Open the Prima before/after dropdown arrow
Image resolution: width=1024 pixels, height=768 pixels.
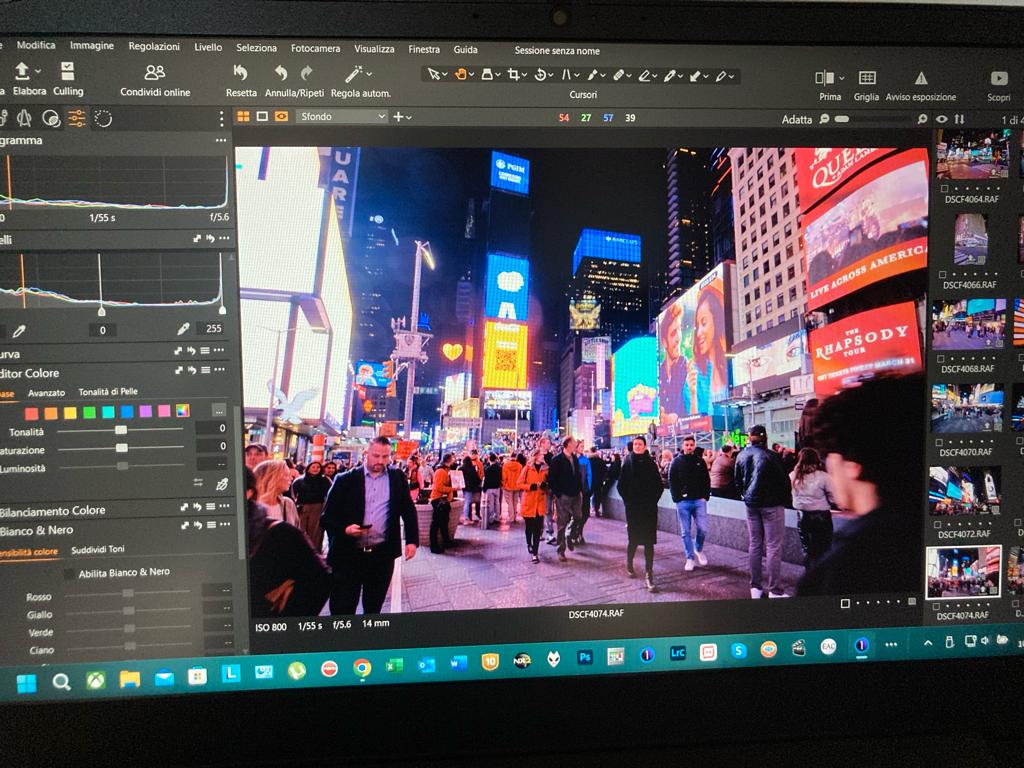tap(841, 78)
